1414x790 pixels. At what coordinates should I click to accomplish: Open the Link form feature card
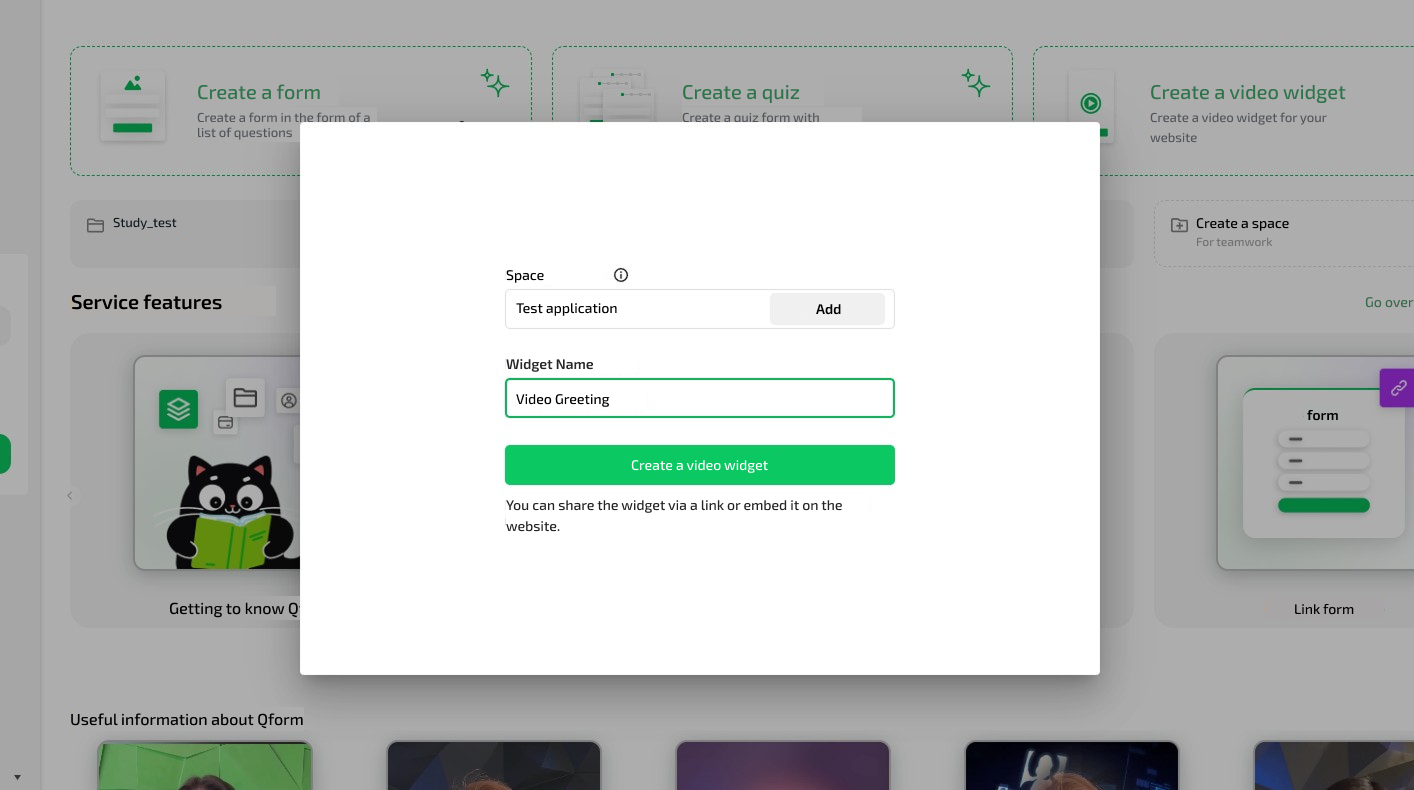coord(1322,608)
